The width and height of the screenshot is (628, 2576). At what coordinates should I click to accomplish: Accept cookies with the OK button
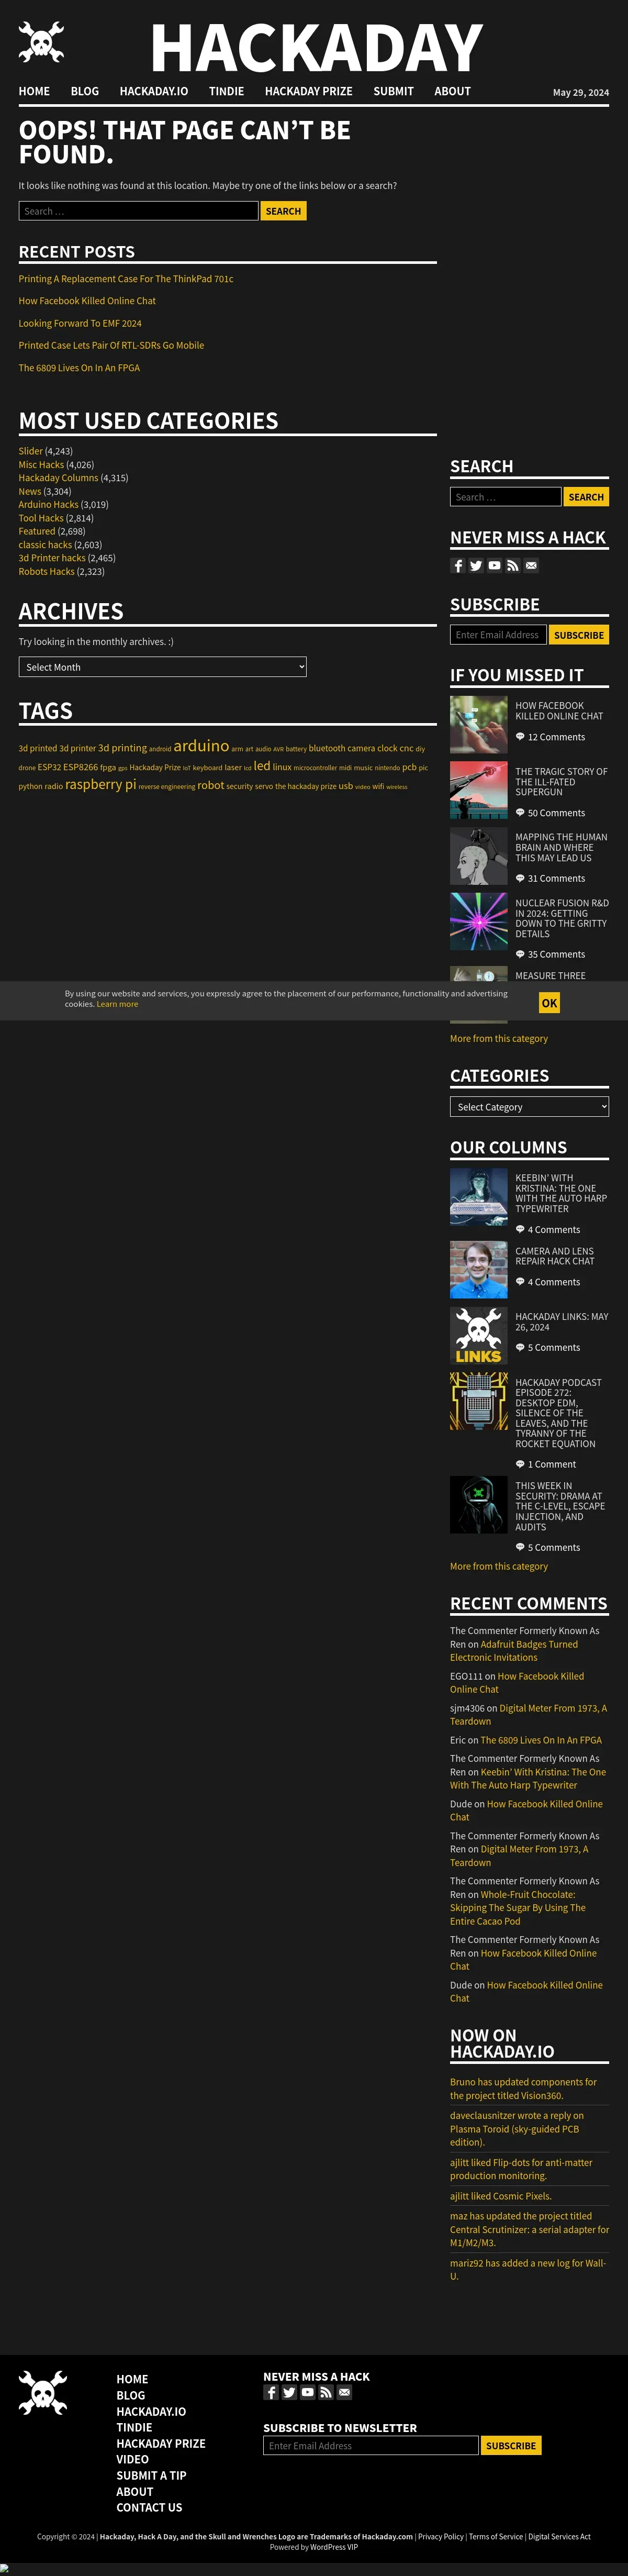(x=549, y=1003)
